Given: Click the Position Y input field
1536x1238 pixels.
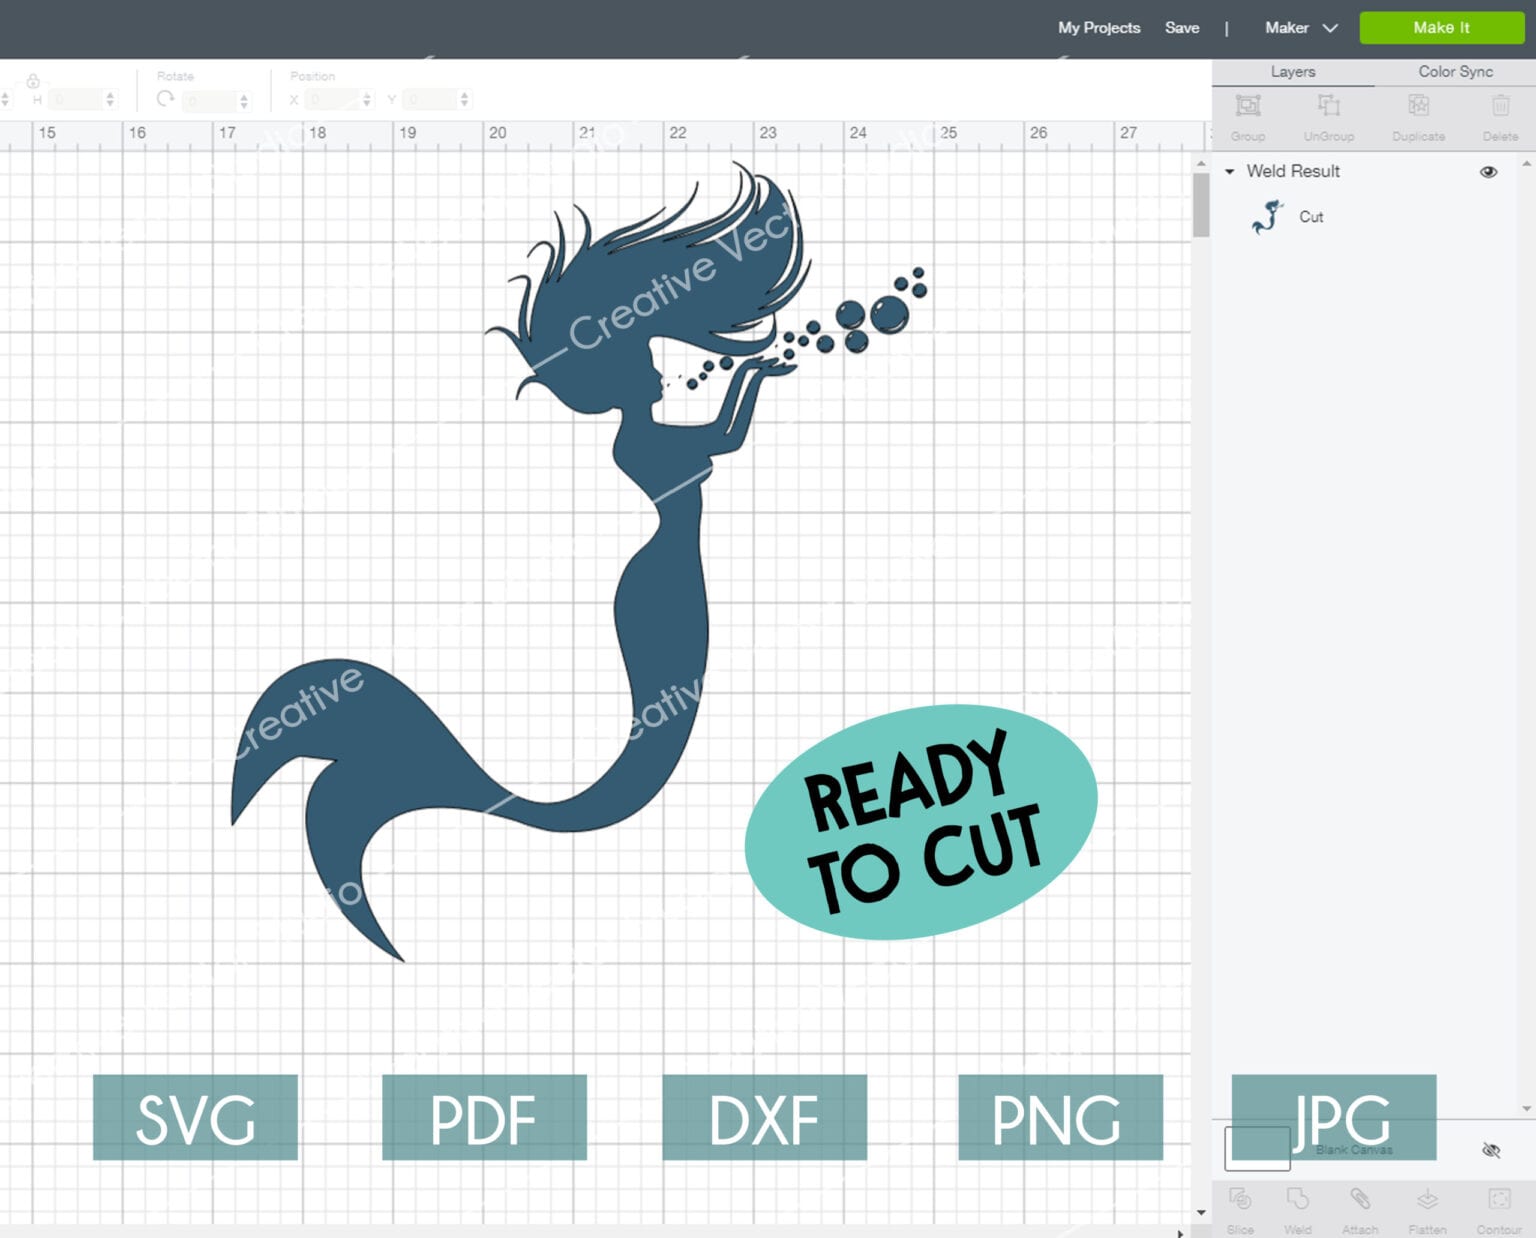Looking at the screenshot, I should [x=429, y=100].
